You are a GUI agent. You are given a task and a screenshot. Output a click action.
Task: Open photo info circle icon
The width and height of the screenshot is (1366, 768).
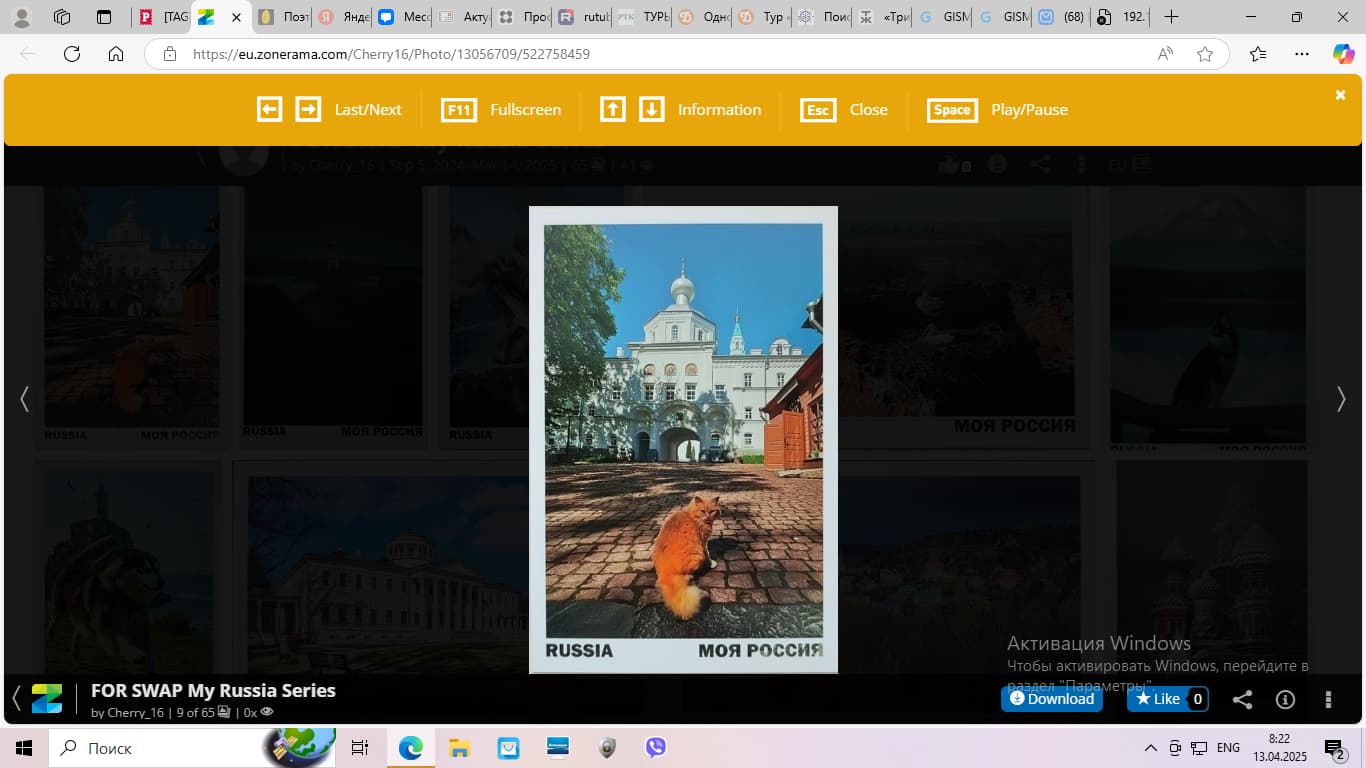pos(1285,700)
